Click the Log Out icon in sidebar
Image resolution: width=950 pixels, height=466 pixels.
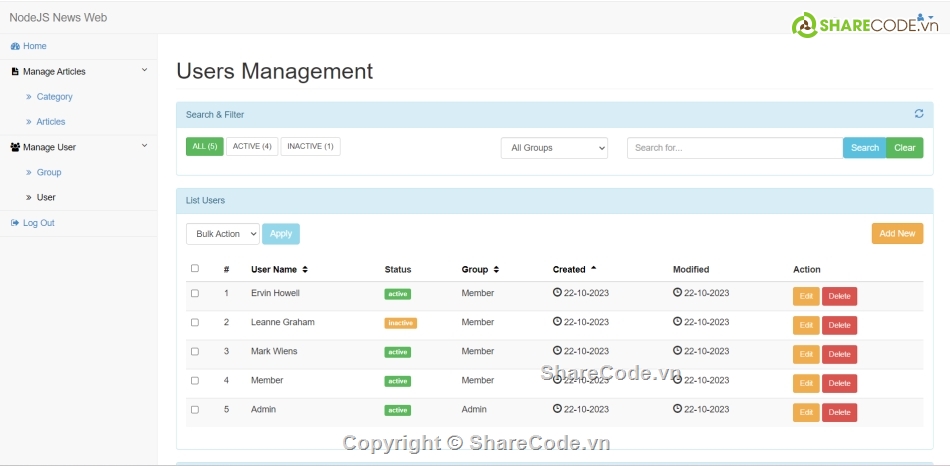pyautogui.click(x=15, y=223)
